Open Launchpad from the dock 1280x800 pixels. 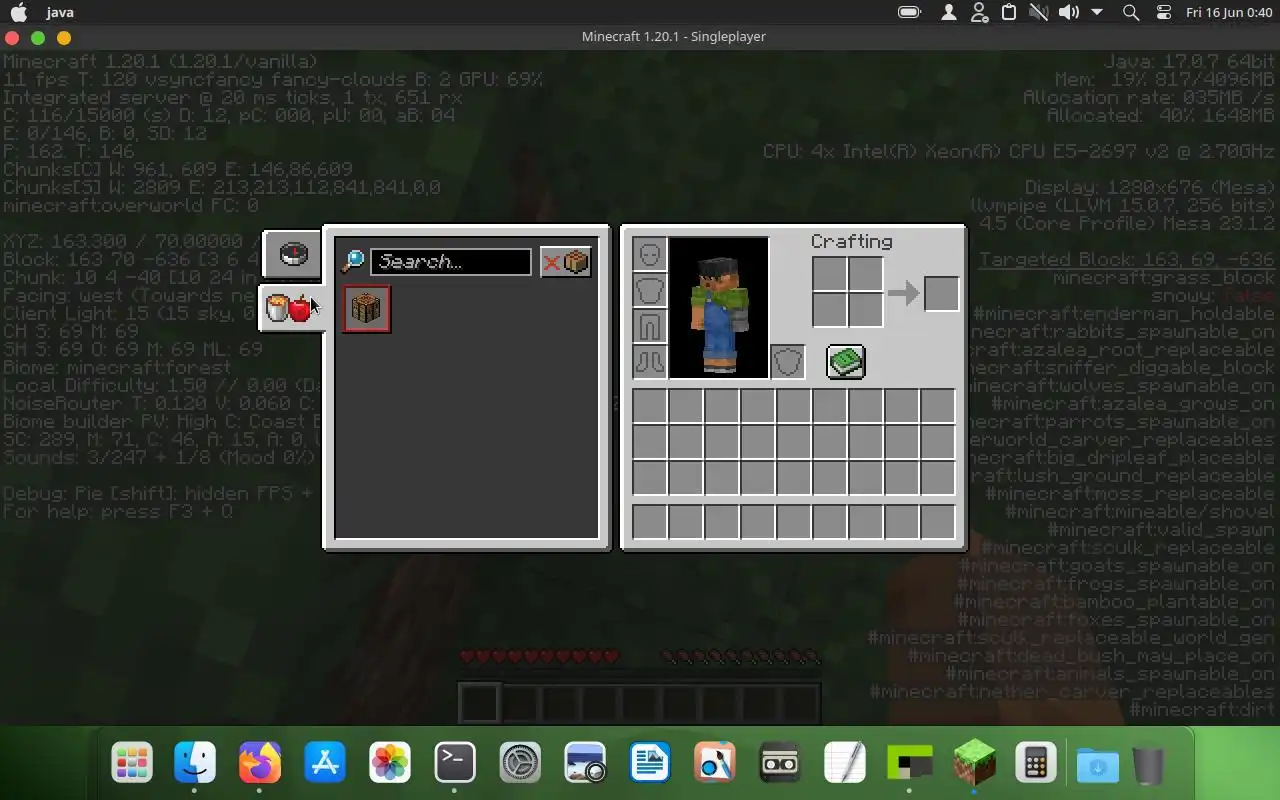[x=132, y=763]
